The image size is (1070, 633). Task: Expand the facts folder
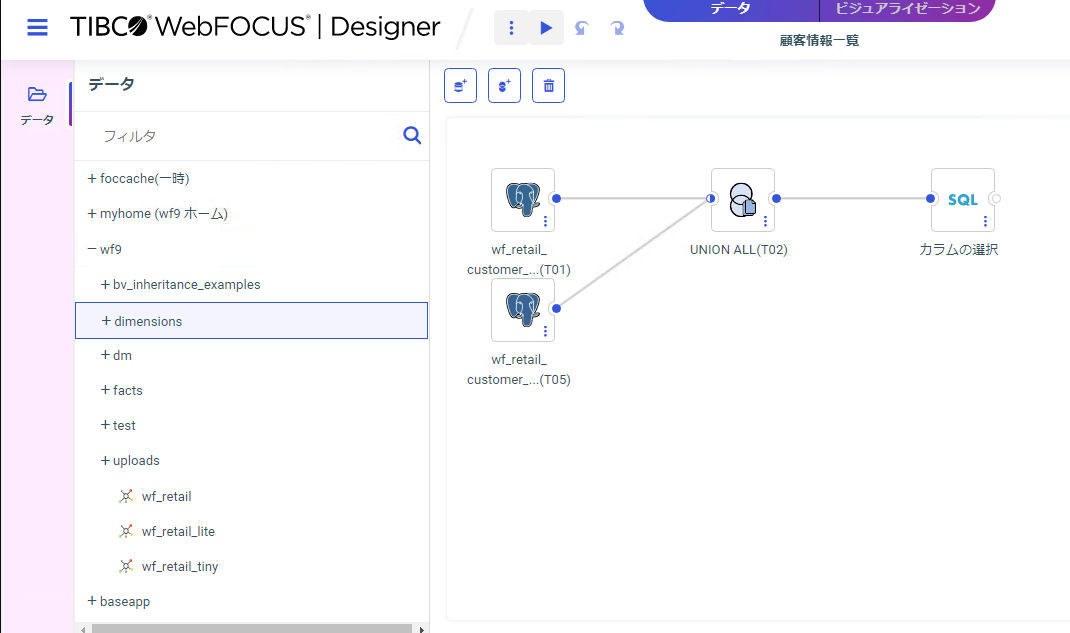click(105, 390)
